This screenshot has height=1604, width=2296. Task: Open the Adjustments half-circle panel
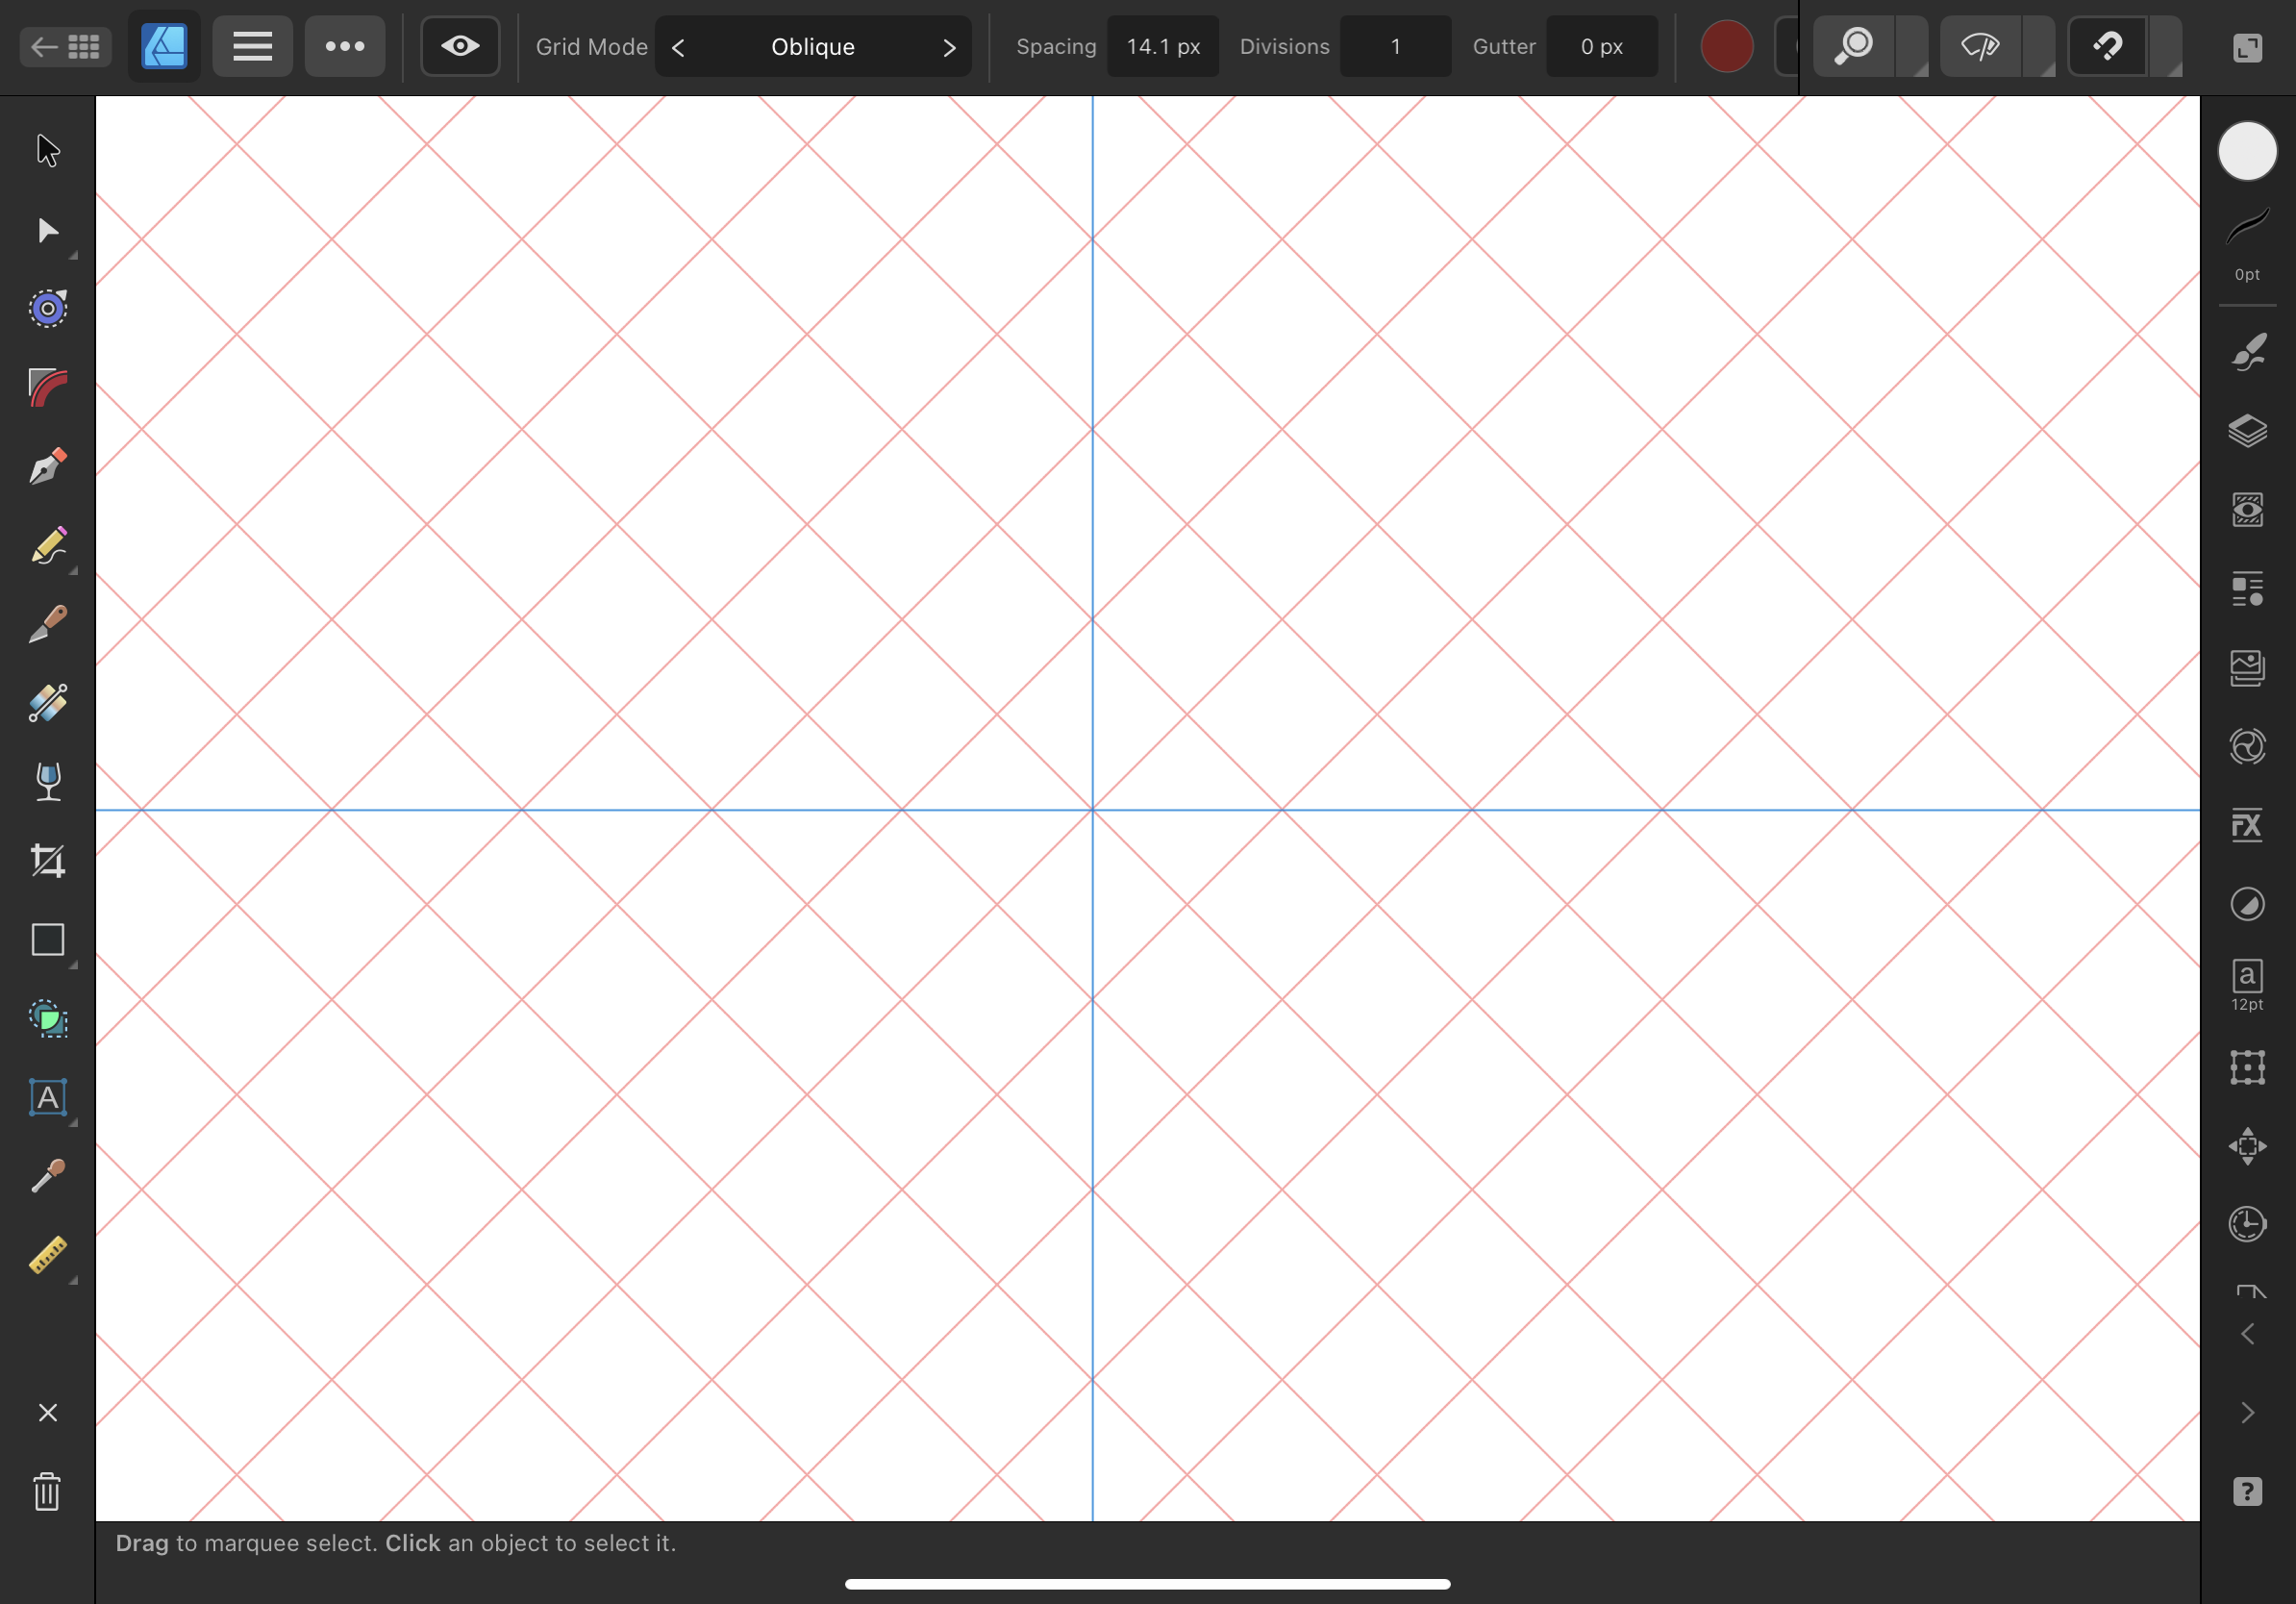pyautogui.click(x=2247, y=904)
